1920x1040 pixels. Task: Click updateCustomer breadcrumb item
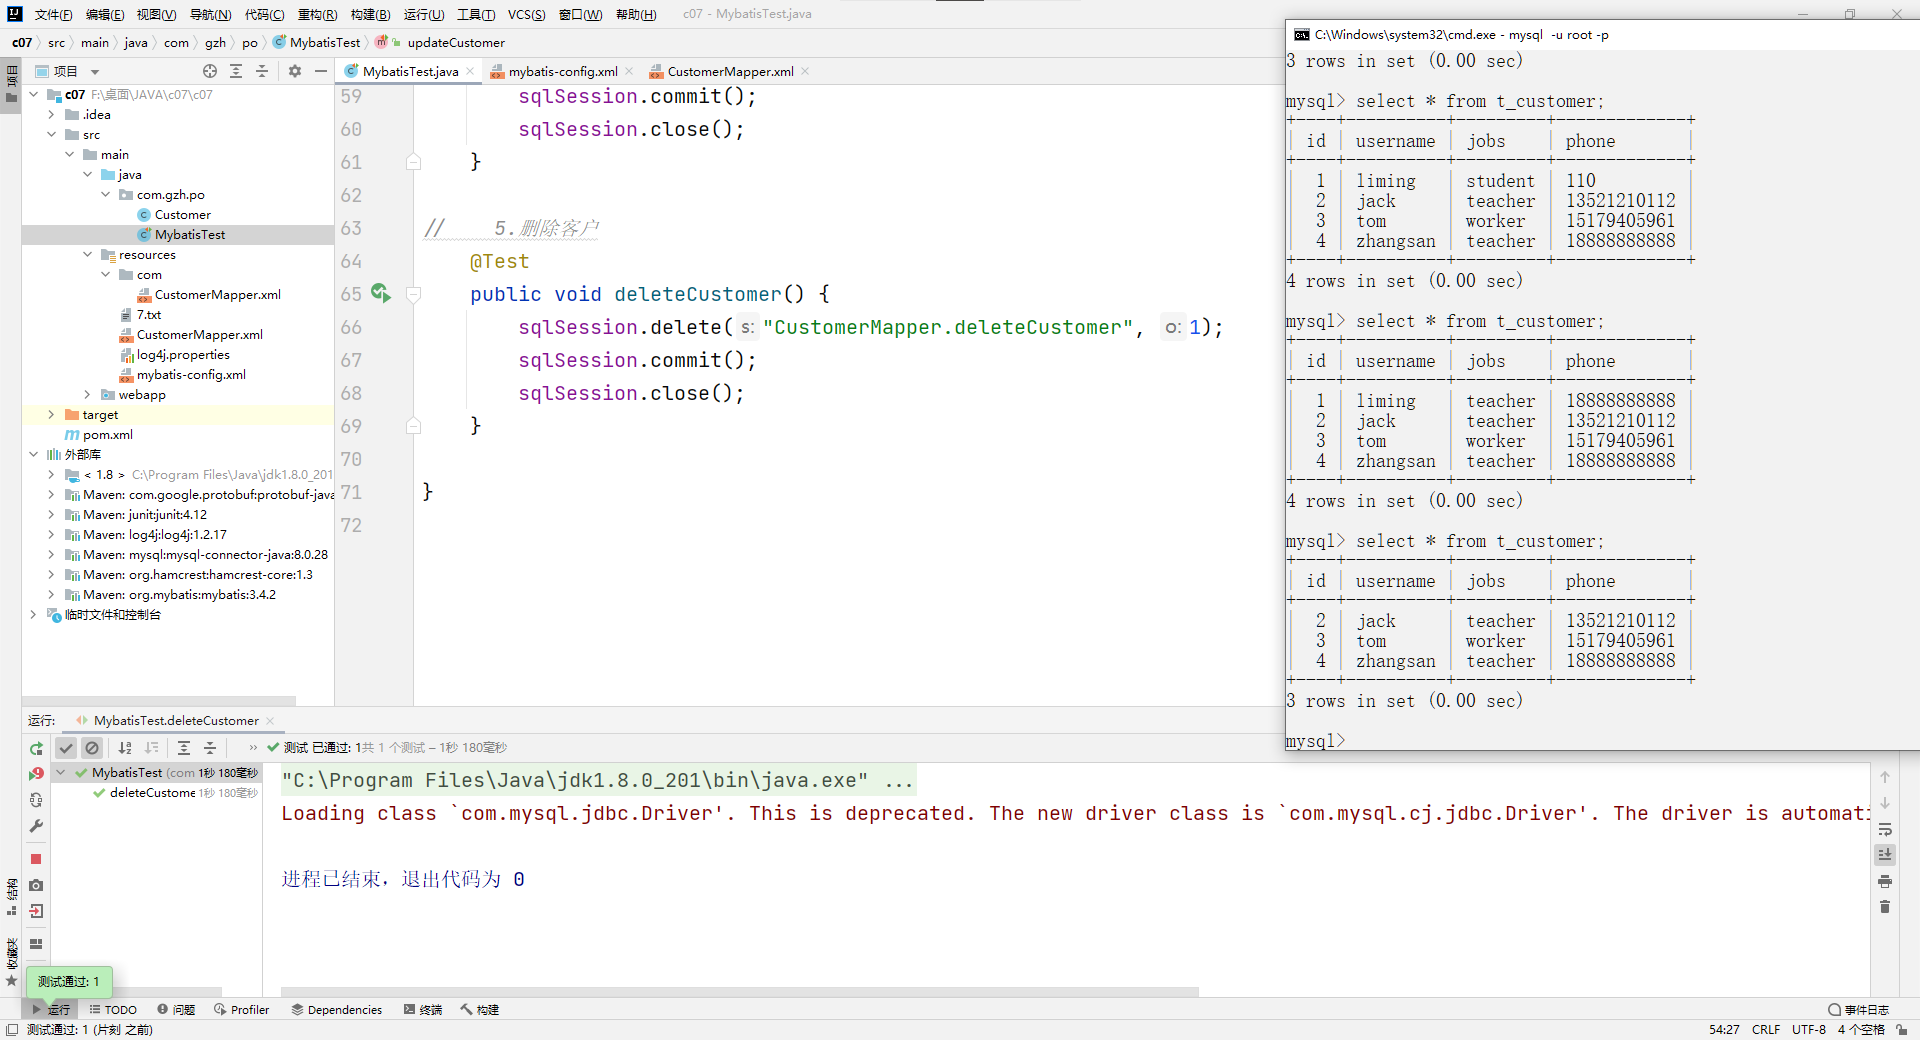[x=456, y=42]
